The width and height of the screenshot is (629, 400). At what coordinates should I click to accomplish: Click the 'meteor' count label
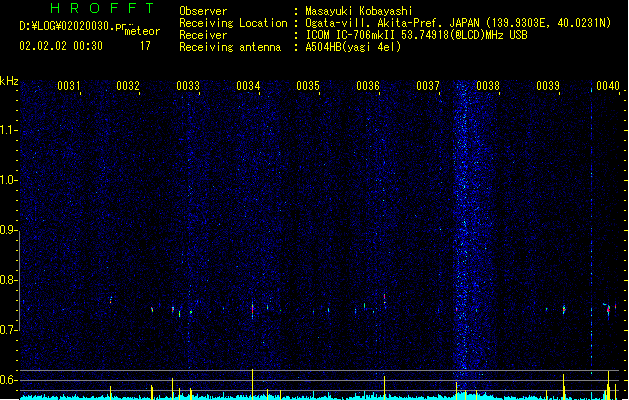[142, 31]
